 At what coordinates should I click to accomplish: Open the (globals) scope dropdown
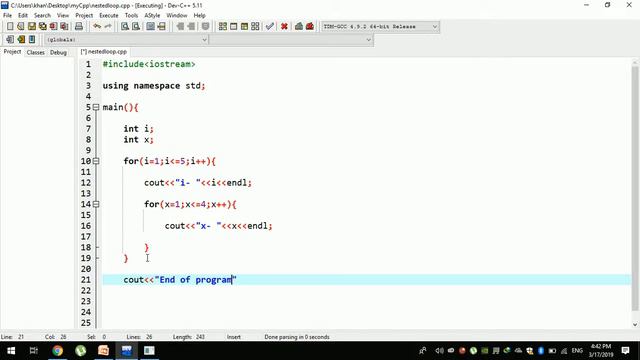click(126, 40)
